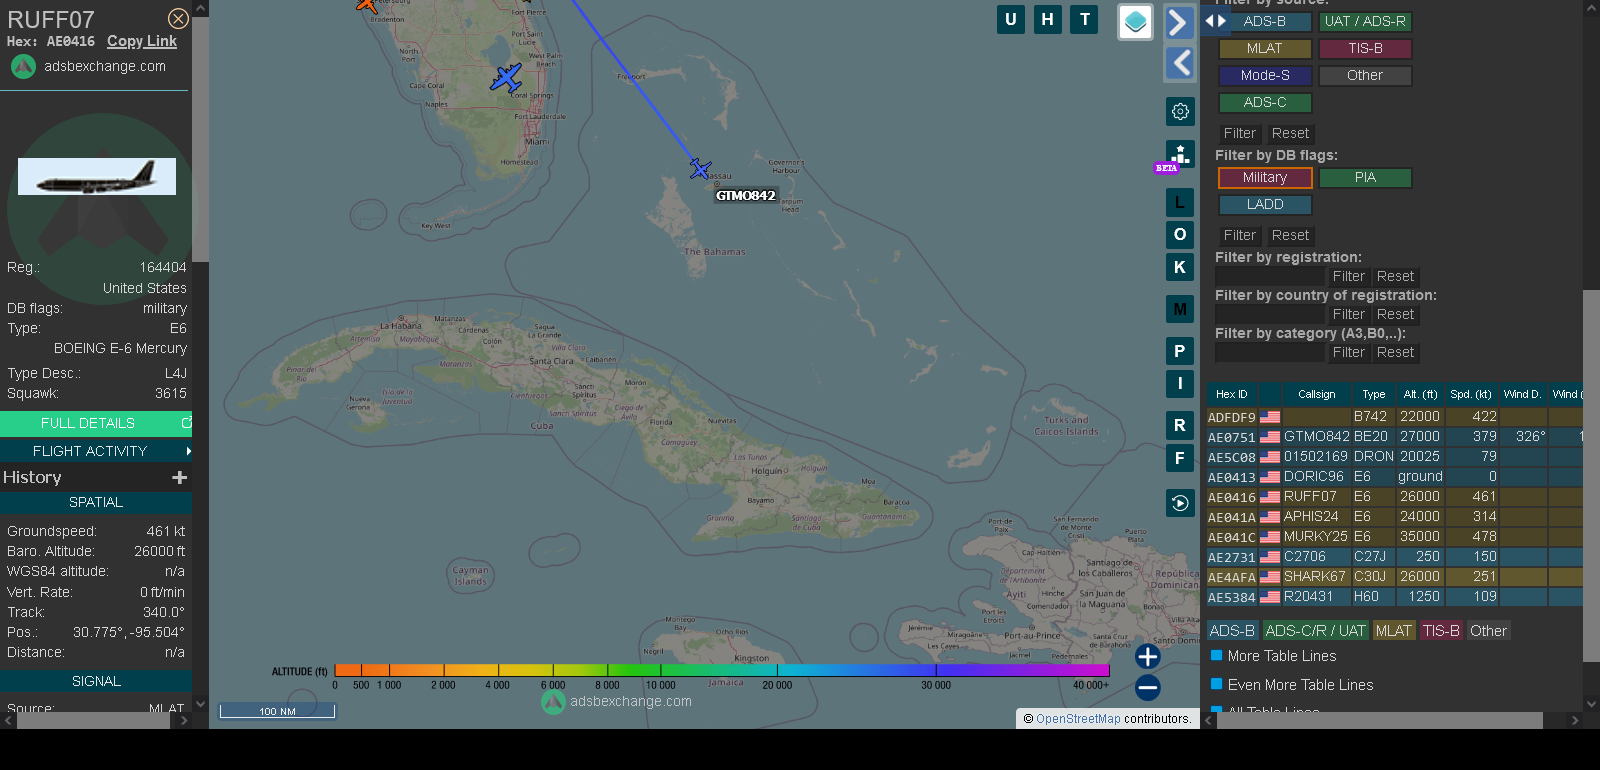This screenshot has width=1600, height=770.
Task: Toggle the K map button
Action: coord(1180,267)
